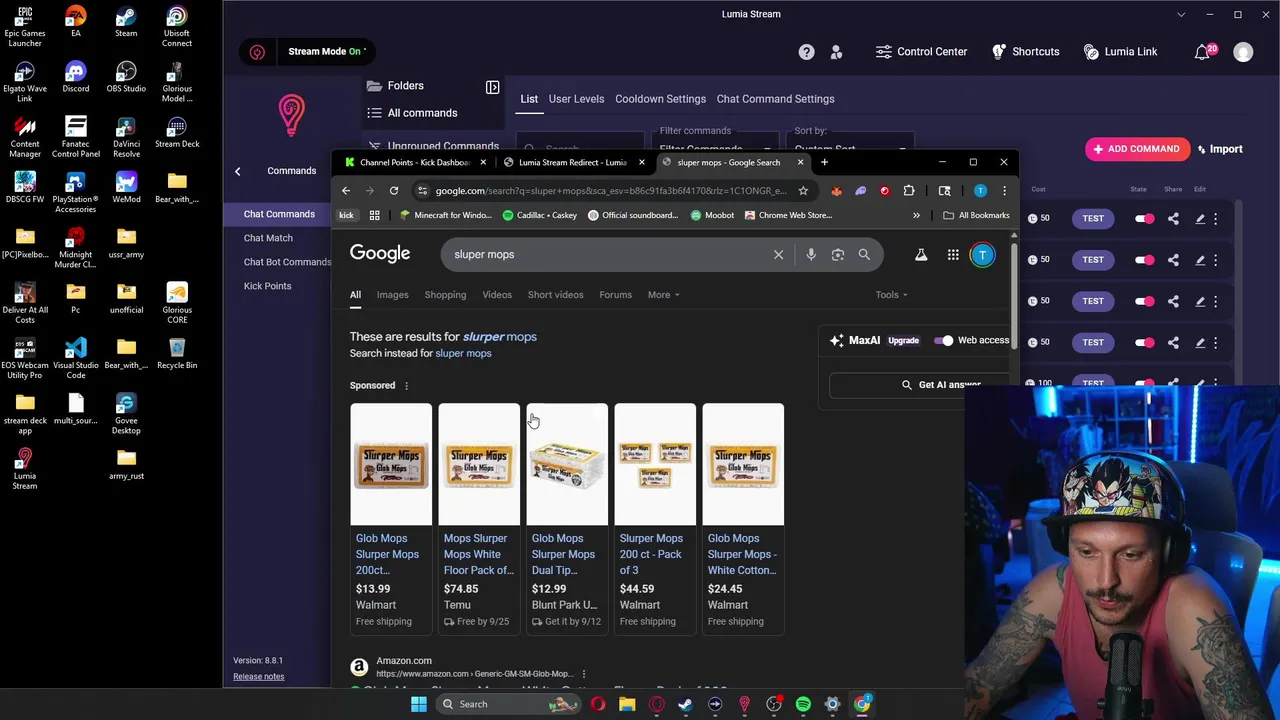This screenshot has height=720, width=1280.
Task: Toggle Stream Mode On in Lumia Stream
Action: click(x=327, y=52)
